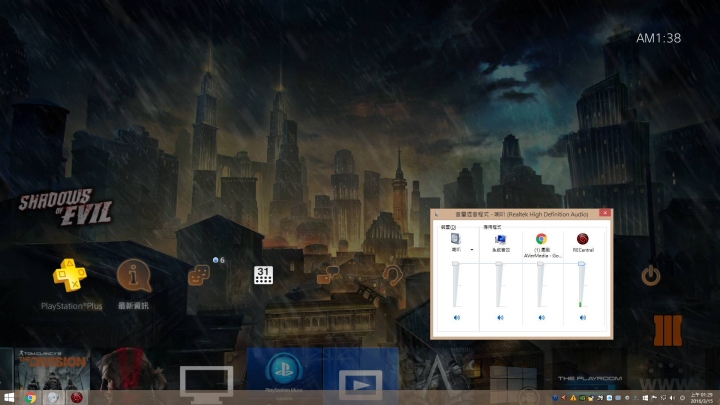Viewport: 720px width, 405px height.
Task: Select Tom Clancy's The Division game tile
Action: point(52,370)
